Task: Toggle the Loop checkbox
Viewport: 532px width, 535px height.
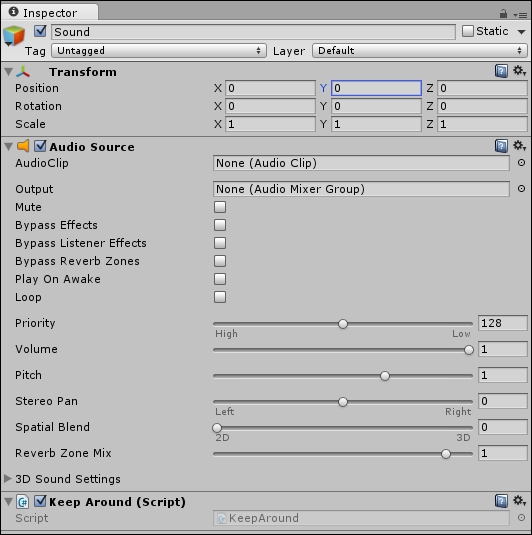Action: 220,297
